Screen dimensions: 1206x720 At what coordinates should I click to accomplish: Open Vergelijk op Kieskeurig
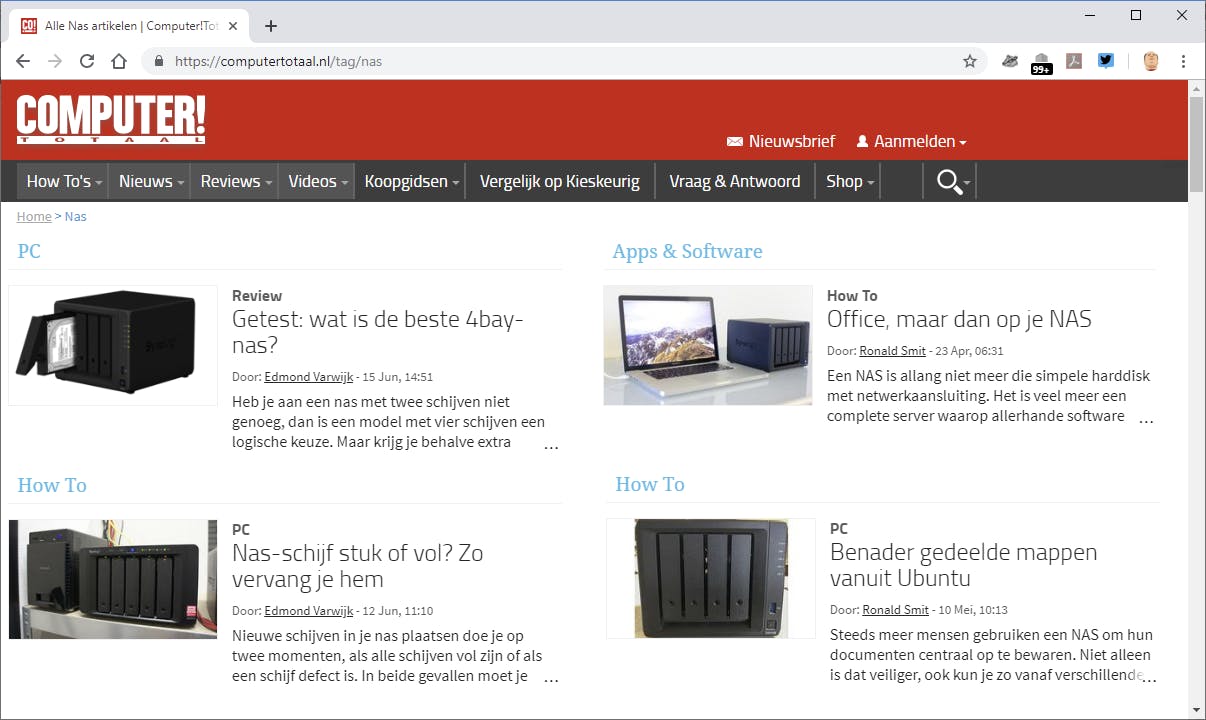pos(560,181)
